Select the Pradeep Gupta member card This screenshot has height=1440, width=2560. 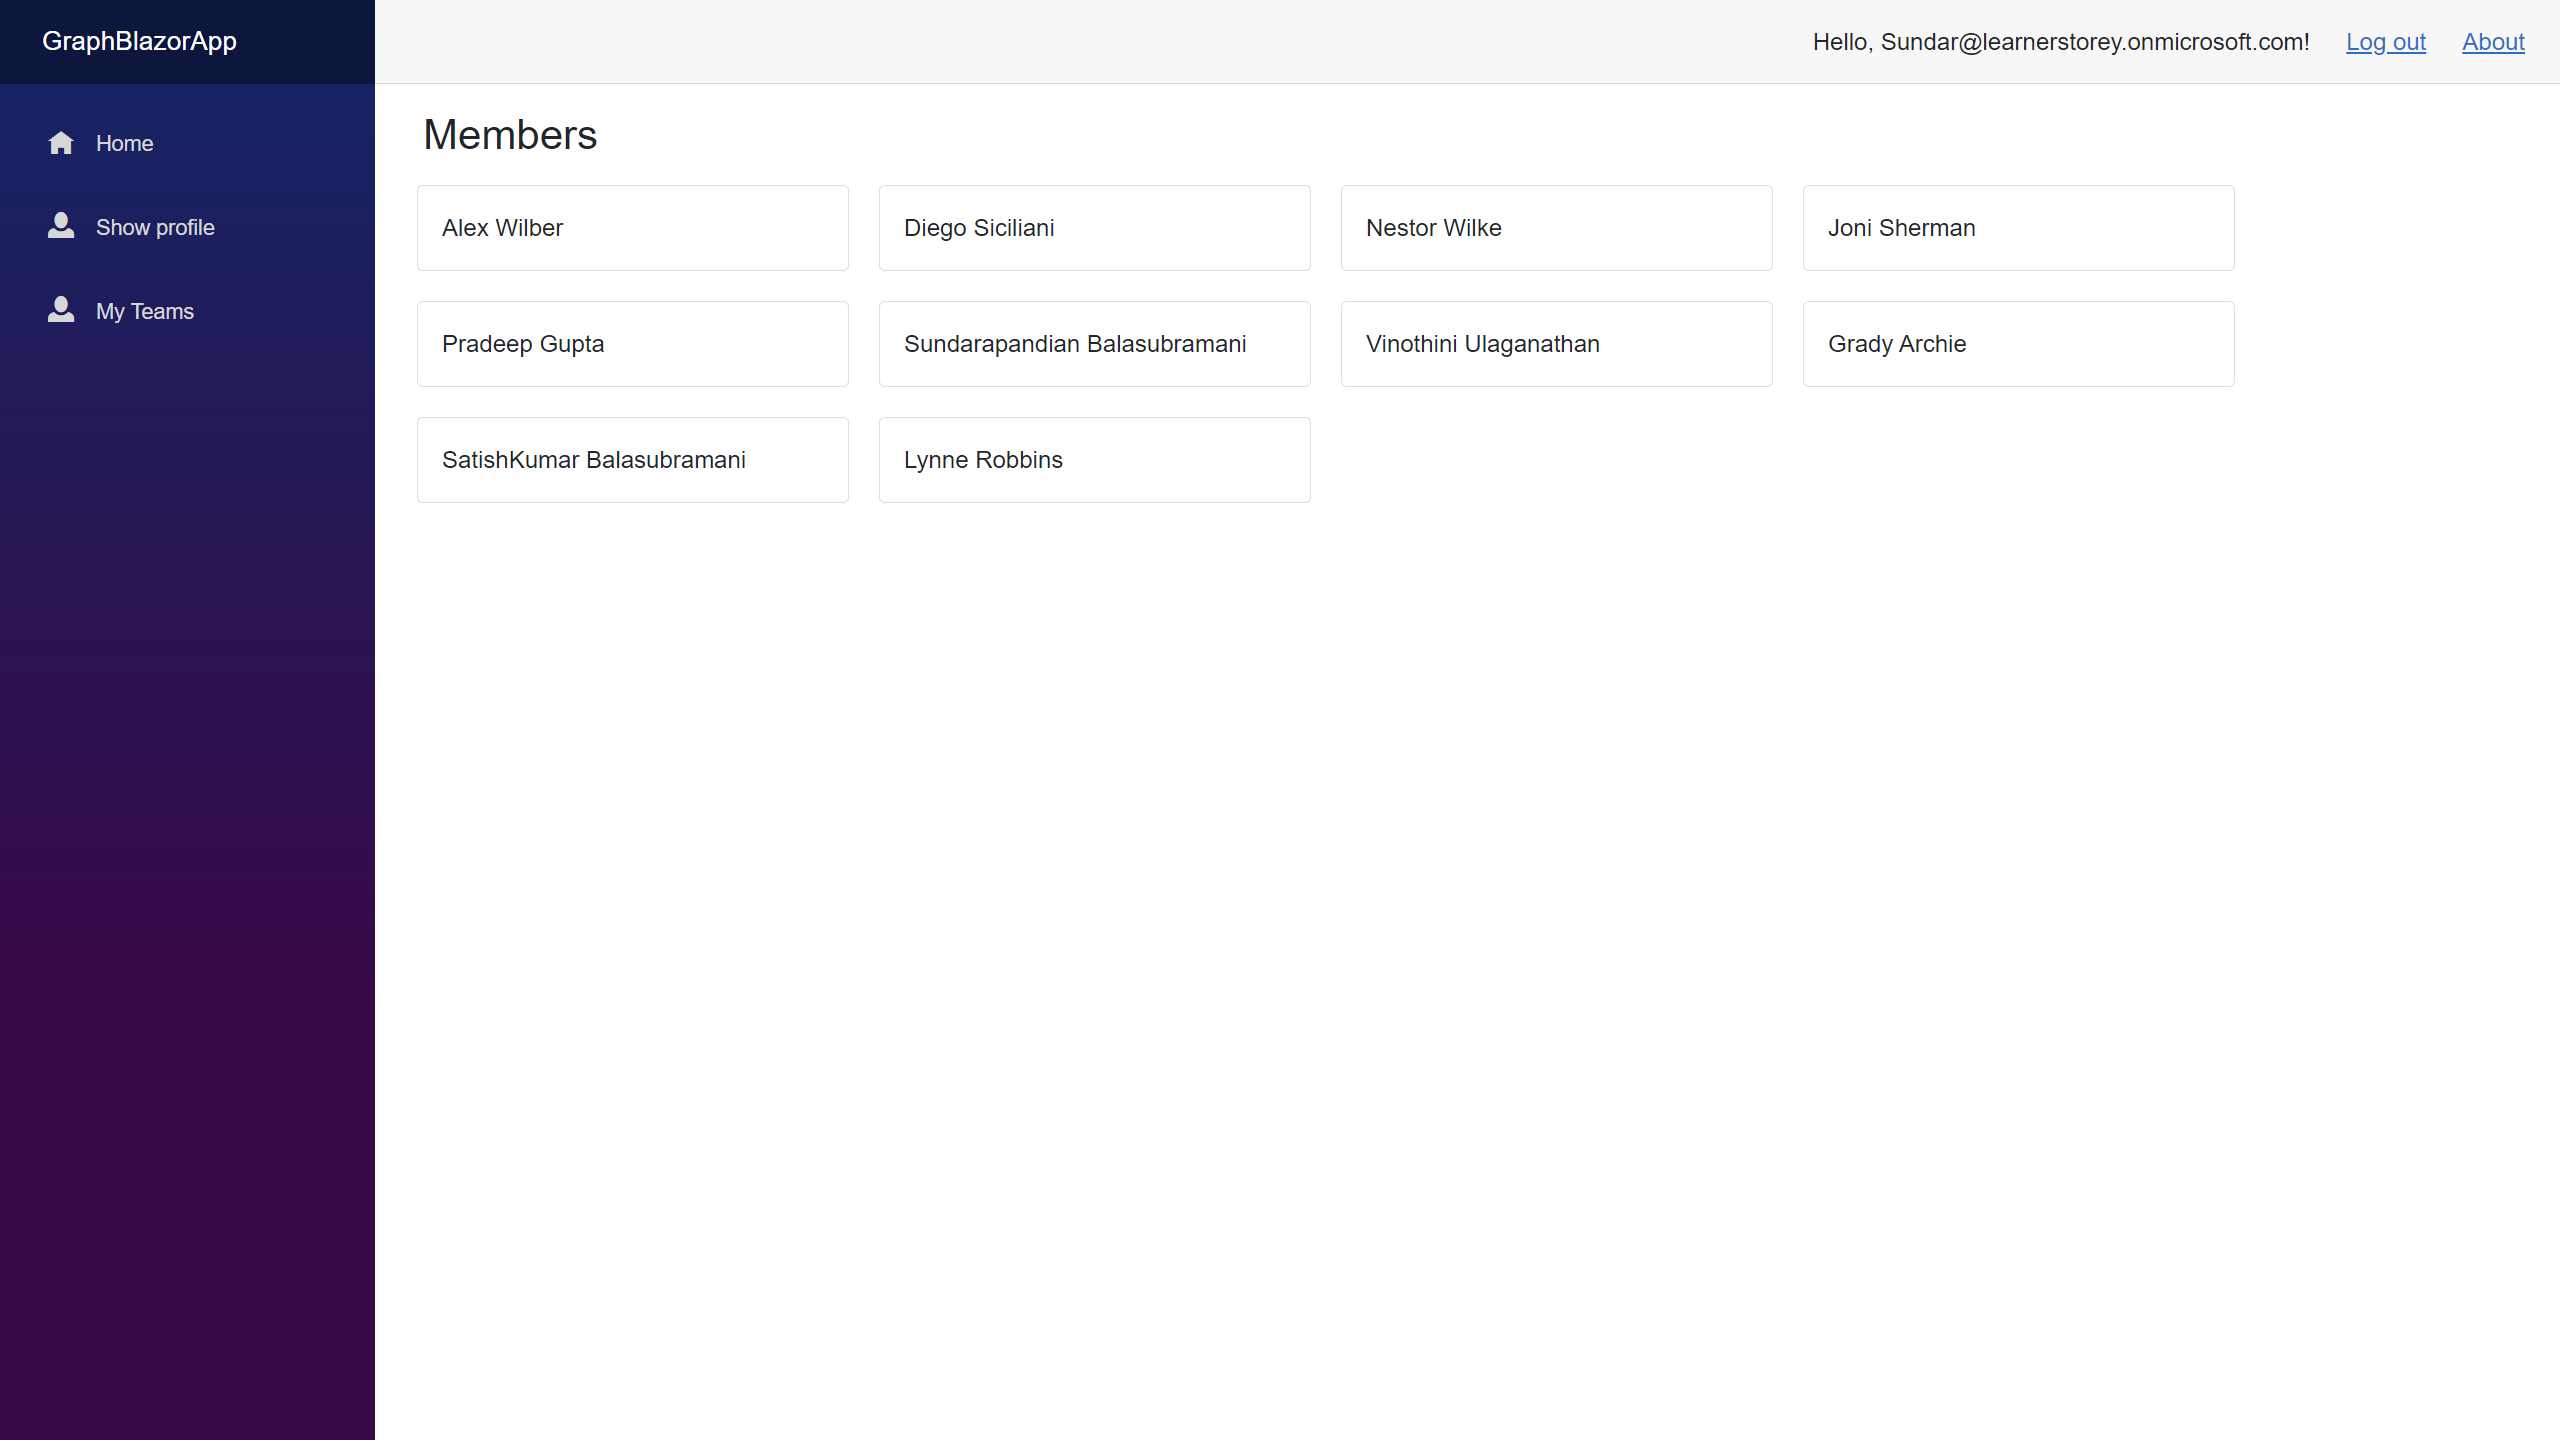click(x=633, y=344)
